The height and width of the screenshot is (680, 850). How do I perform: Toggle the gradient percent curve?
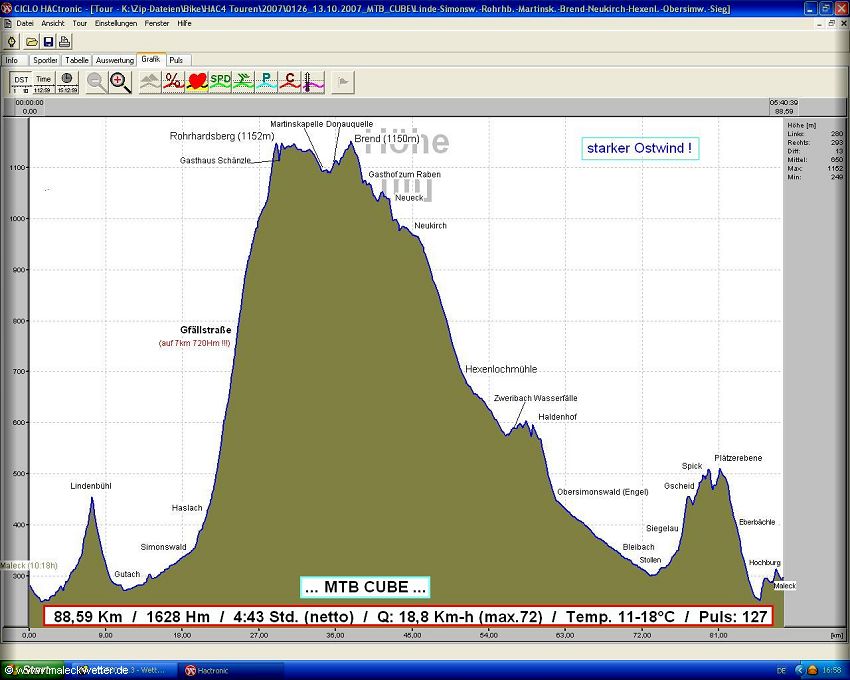click(174, 82)
